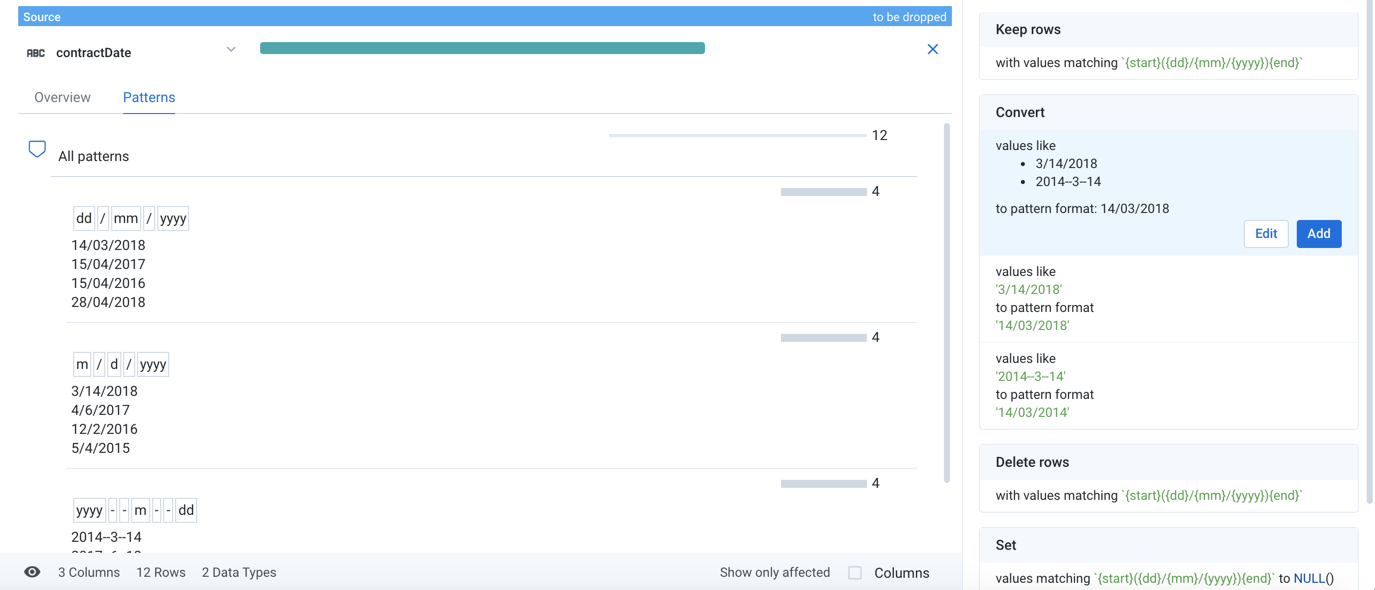Click the ABC data type icon
1375x590 pixels.
point(36,53)
